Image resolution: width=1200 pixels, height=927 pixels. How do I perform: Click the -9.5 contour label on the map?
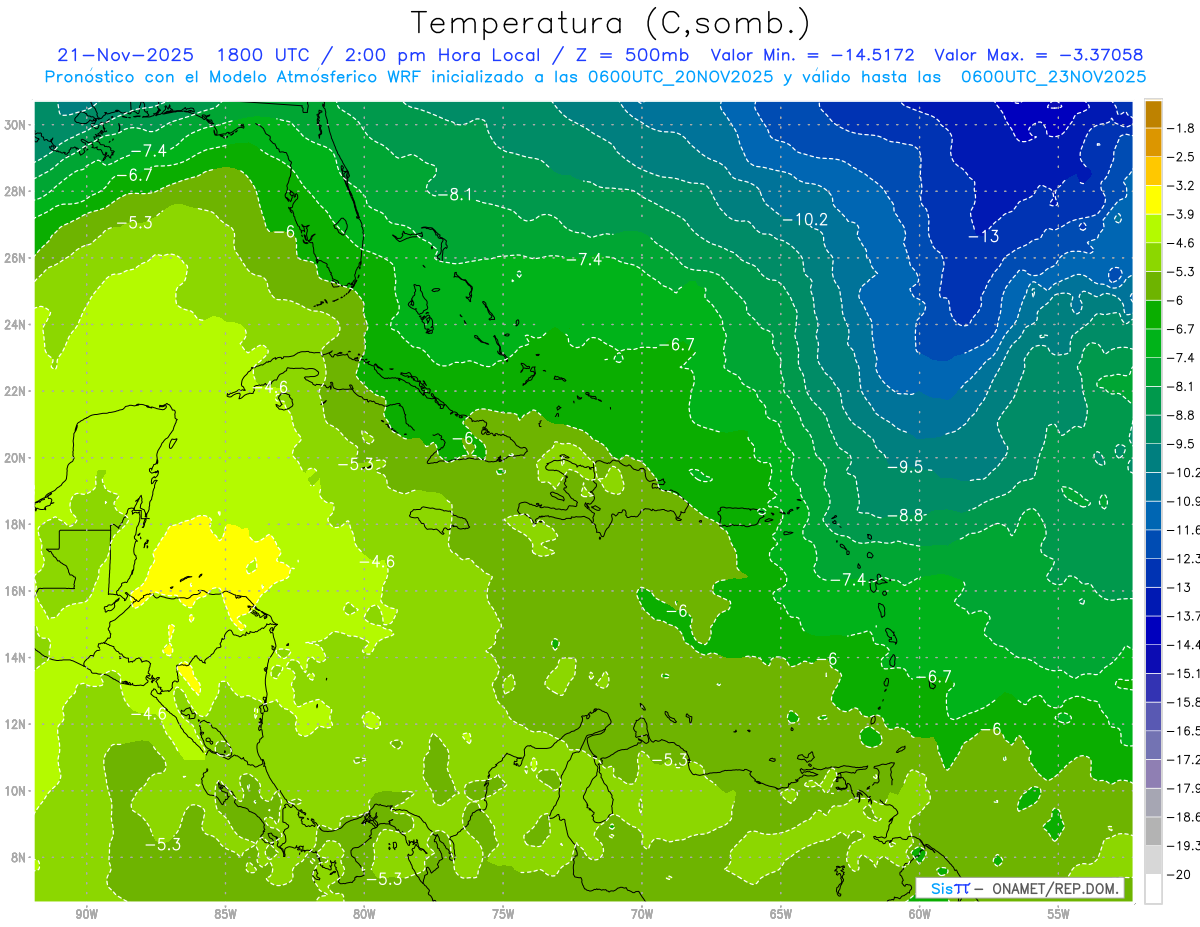905,467
